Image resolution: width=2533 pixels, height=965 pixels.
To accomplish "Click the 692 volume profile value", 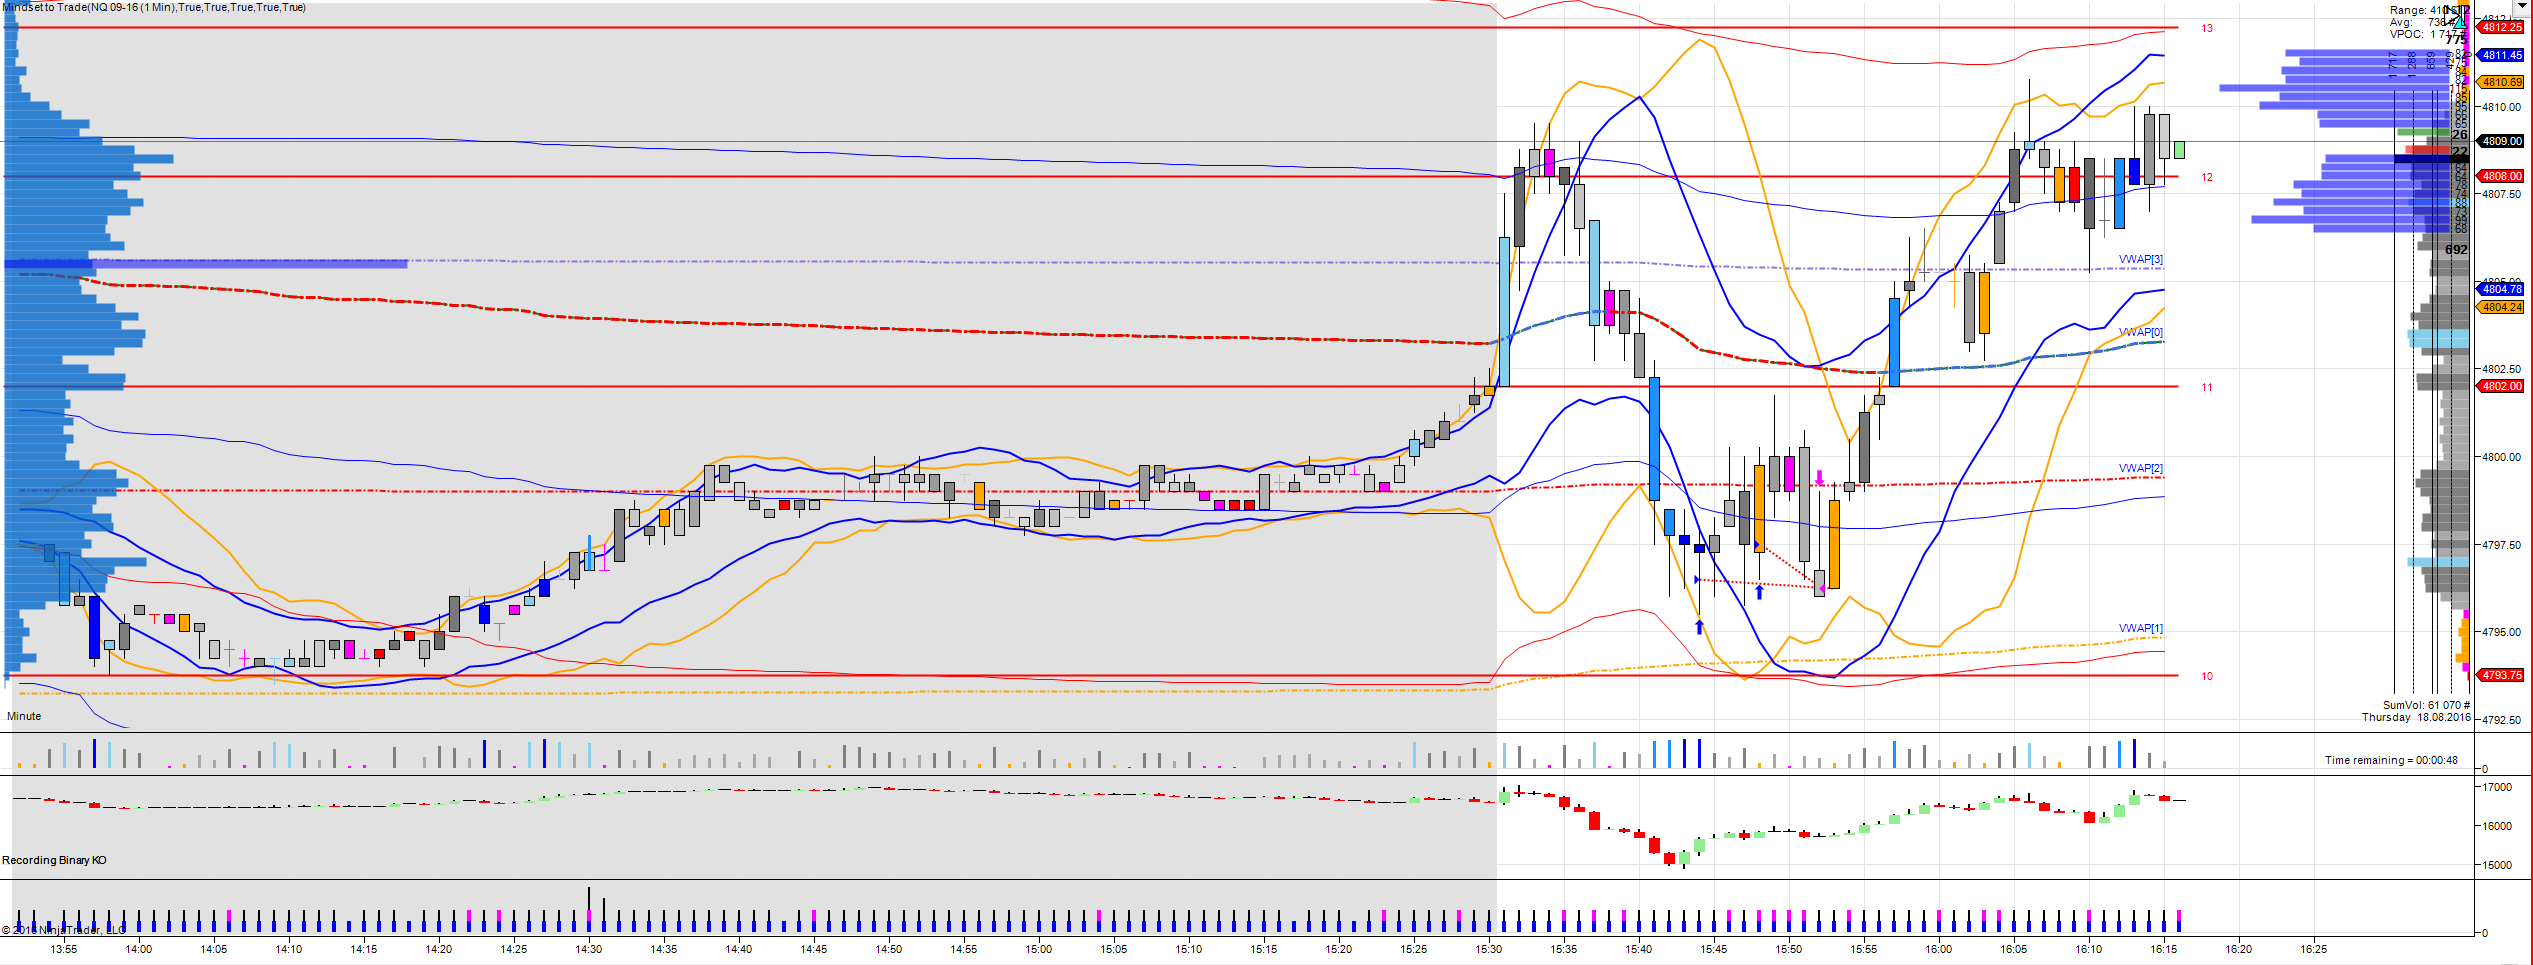I will coord(2456,250).
